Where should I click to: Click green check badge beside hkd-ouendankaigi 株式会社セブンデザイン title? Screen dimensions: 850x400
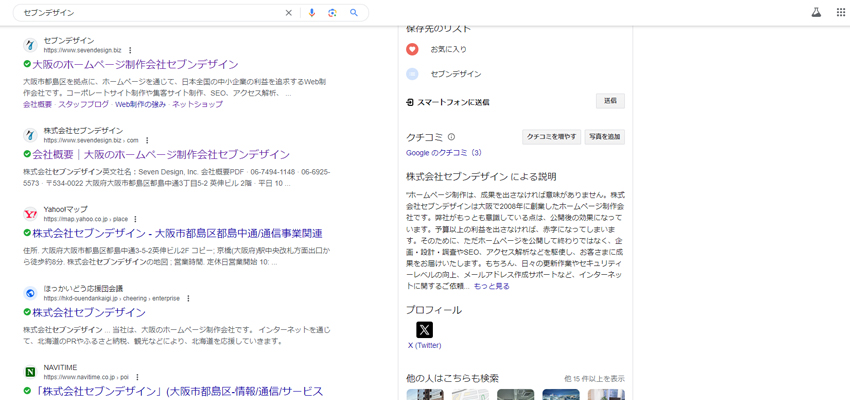pyautogui.click(x=27, y=313)
